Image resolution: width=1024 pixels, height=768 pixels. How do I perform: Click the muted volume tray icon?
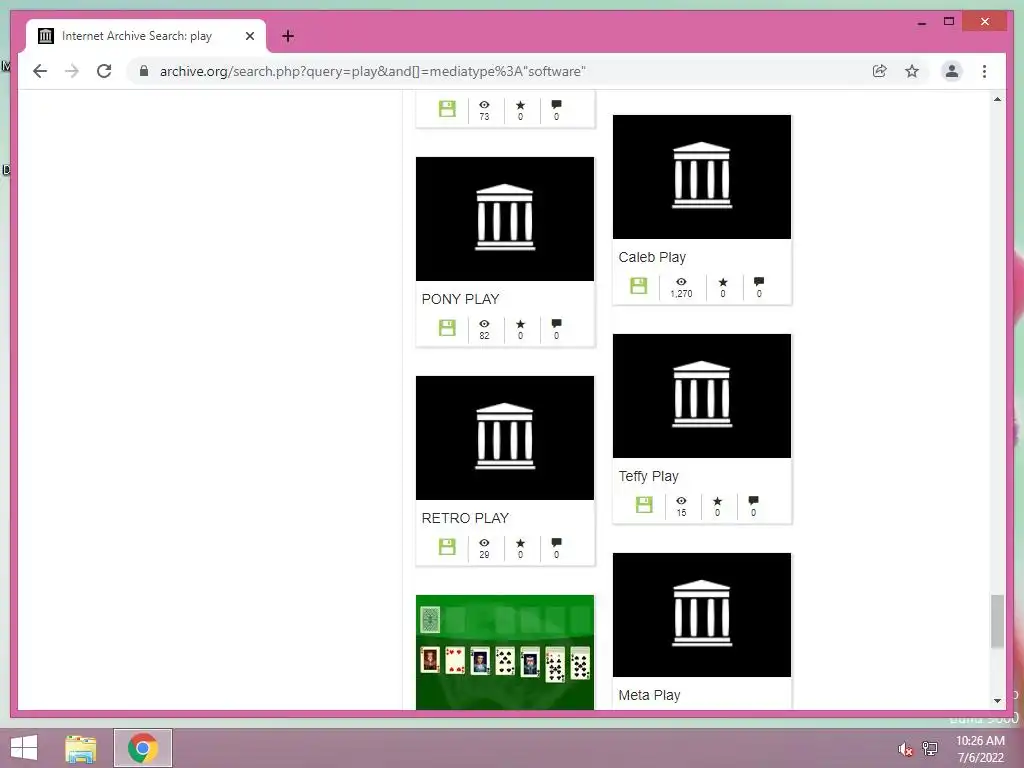pyautogui.click(x=905, y=749)
